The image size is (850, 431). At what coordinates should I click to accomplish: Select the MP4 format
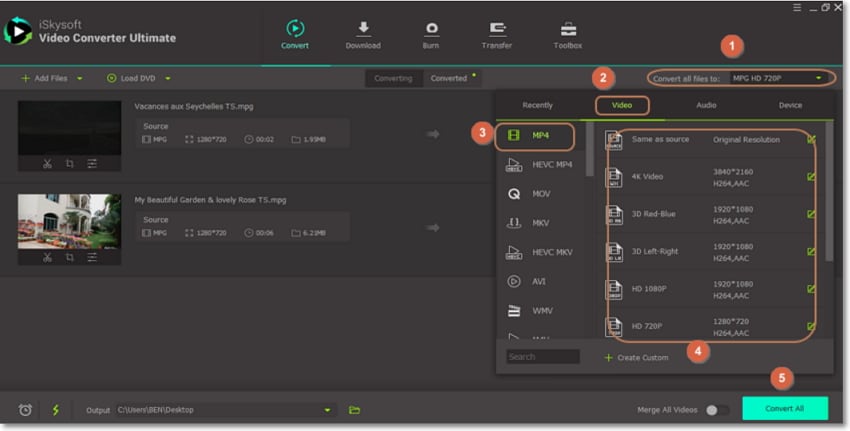[x=540, y=136]
